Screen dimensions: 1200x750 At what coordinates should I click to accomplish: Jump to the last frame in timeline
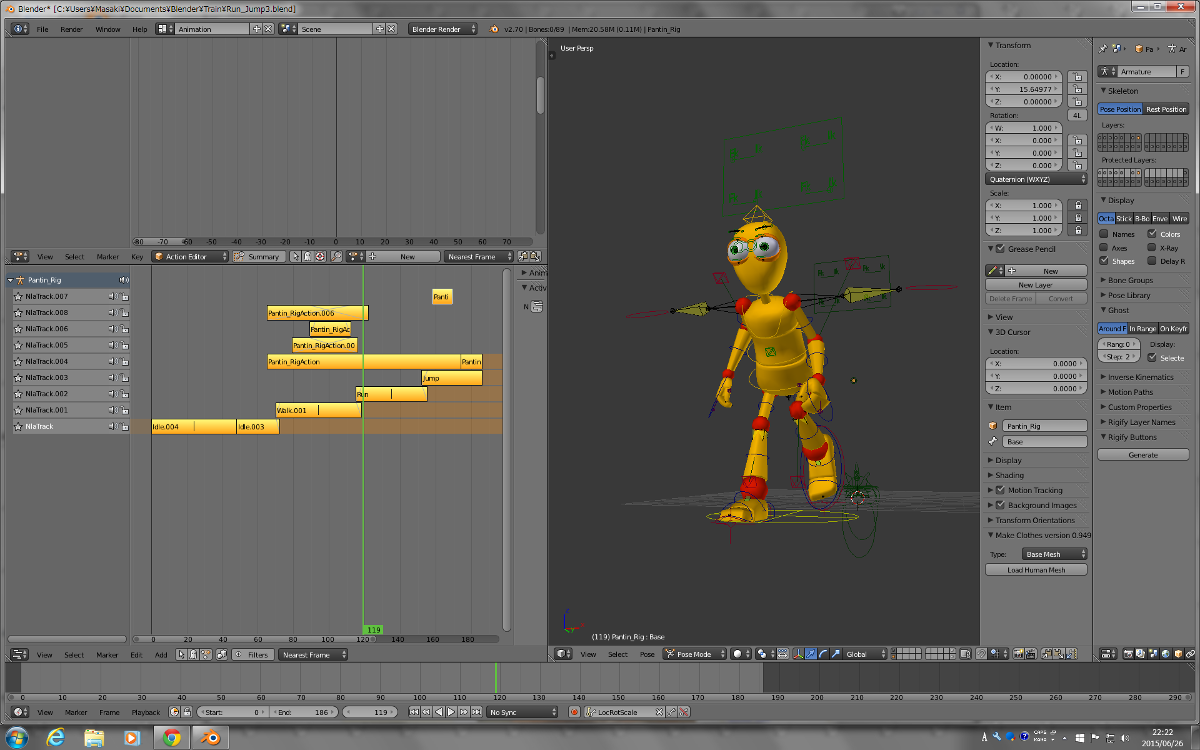click(x=476, y=712)
